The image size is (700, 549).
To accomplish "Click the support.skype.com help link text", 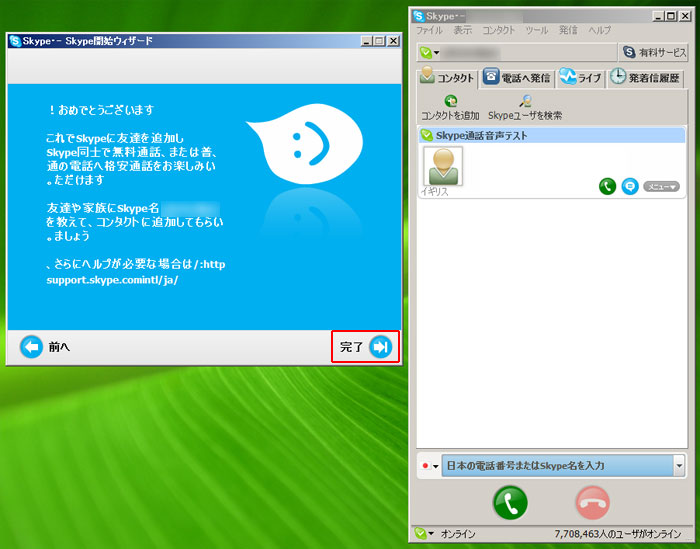I will (112, 280).
